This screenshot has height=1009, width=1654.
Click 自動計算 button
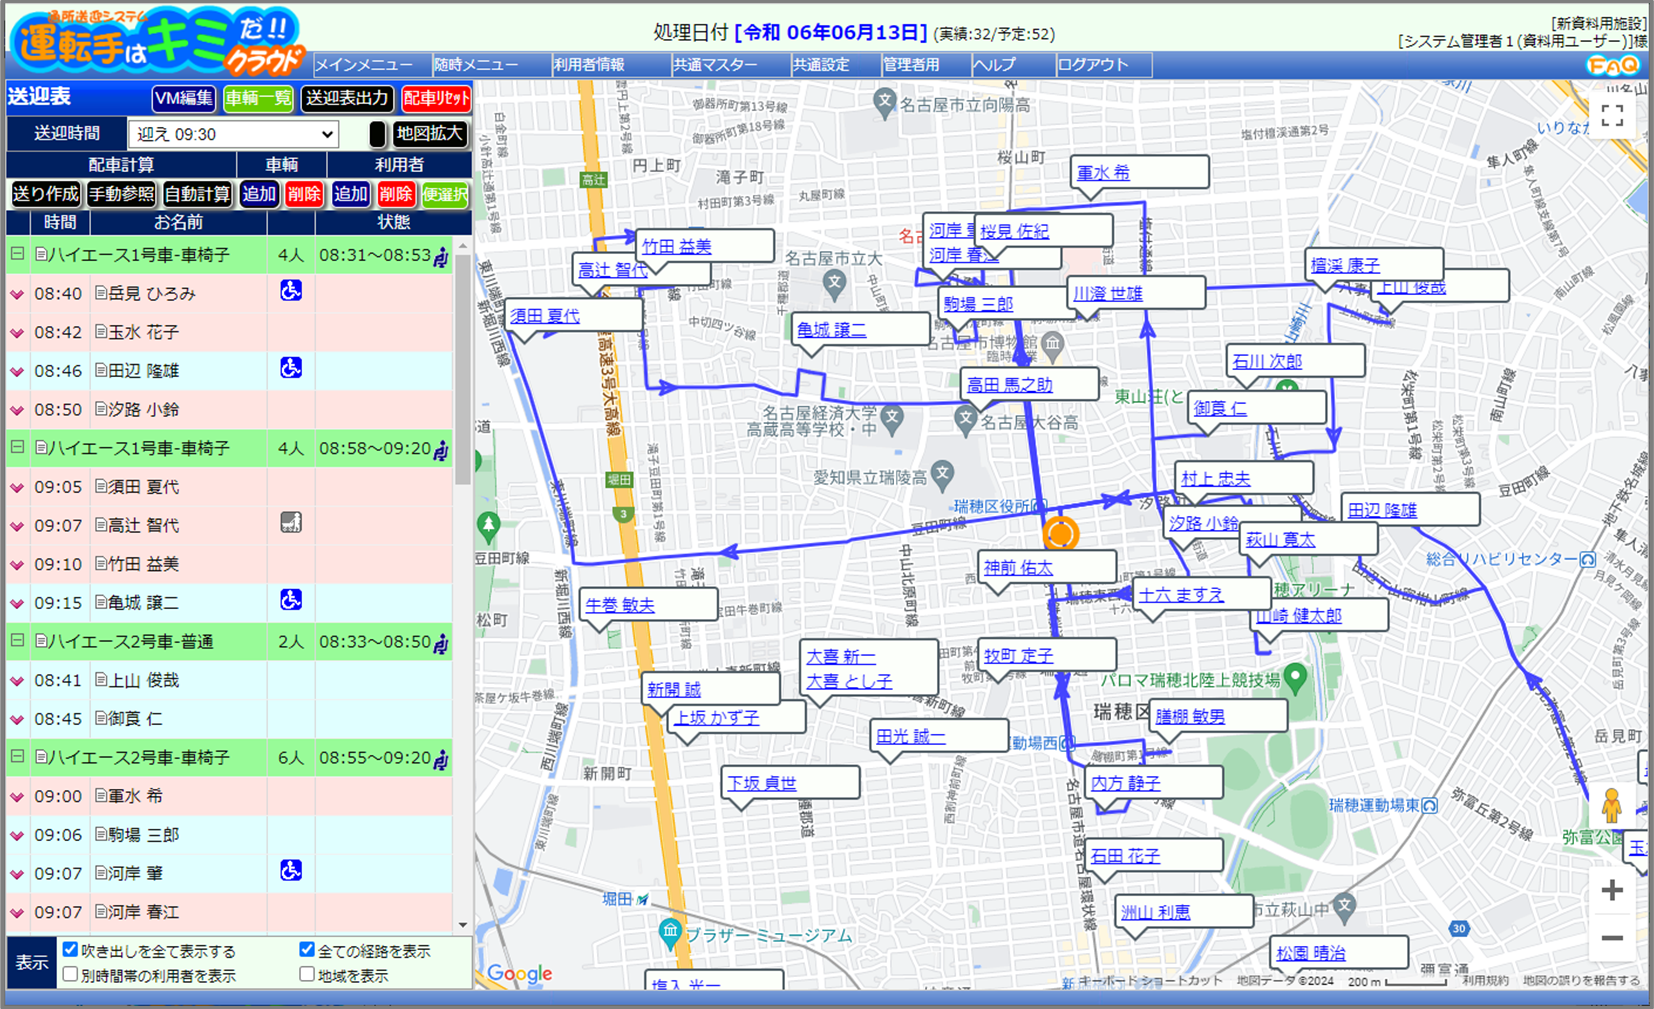[197, 194]
